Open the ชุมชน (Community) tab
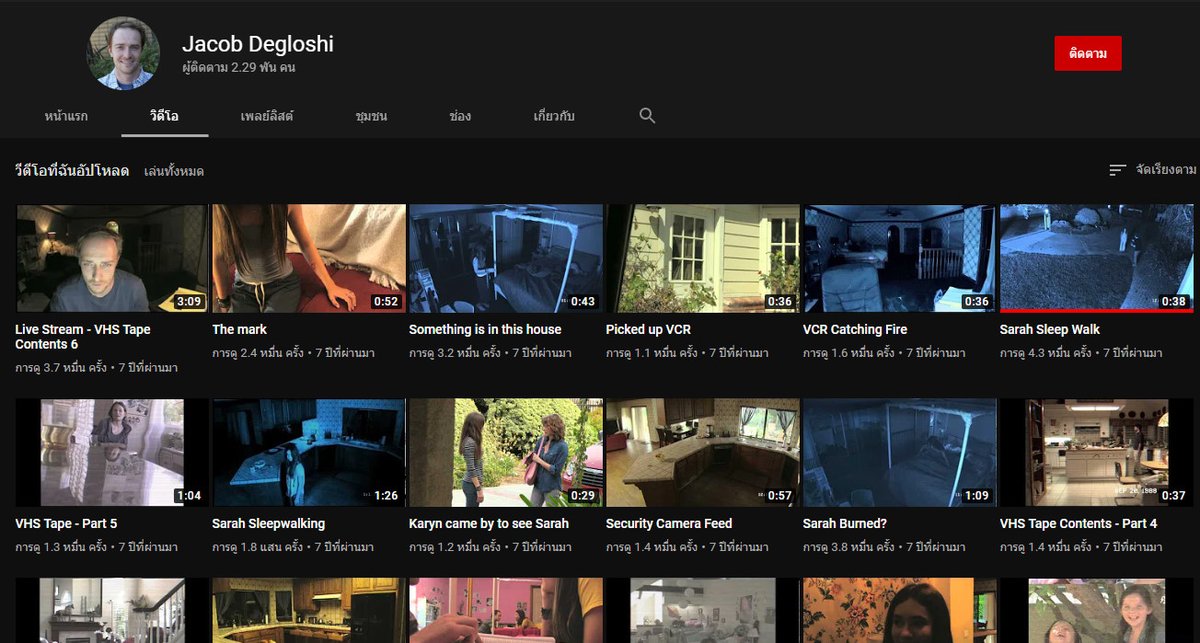The width and height of the screenshot is (1200, 643). click(371, 116)
